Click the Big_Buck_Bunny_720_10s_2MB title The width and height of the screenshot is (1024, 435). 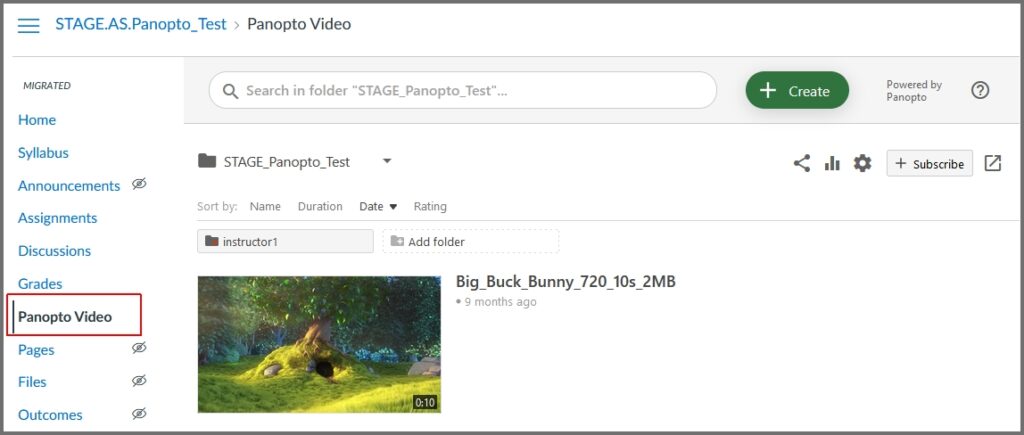(x=566, y=282)
